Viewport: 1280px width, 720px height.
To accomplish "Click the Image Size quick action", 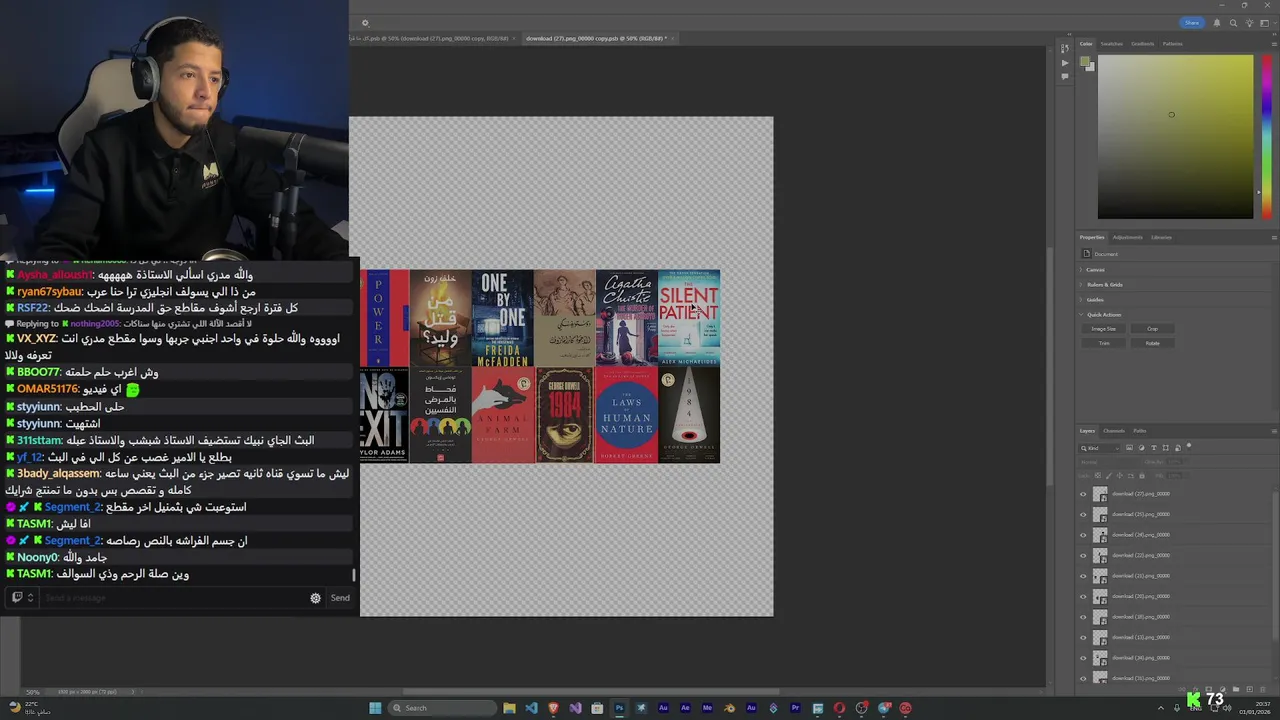I will pos(1103,328).
